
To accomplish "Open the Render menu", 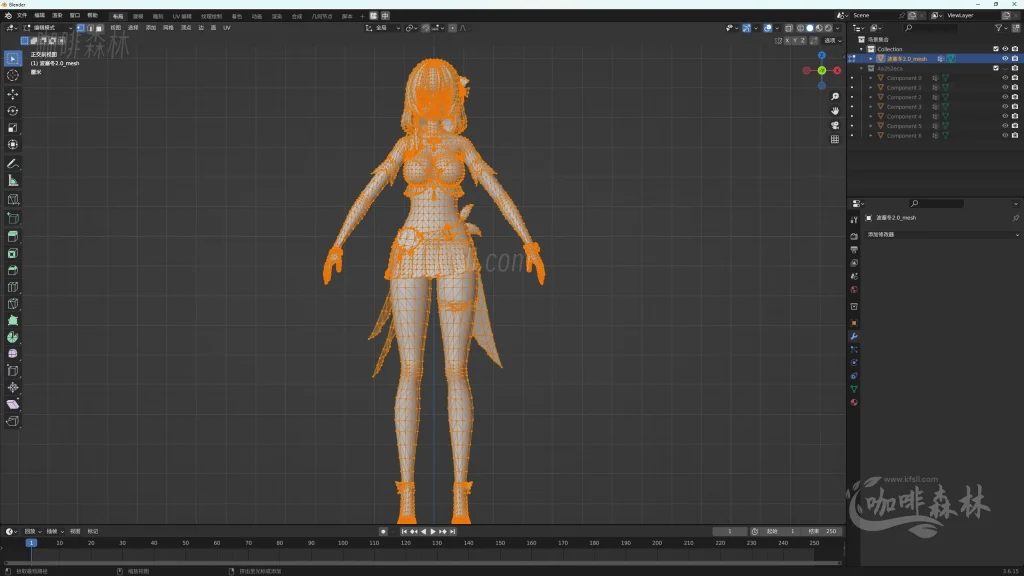I will pos(57,16).
